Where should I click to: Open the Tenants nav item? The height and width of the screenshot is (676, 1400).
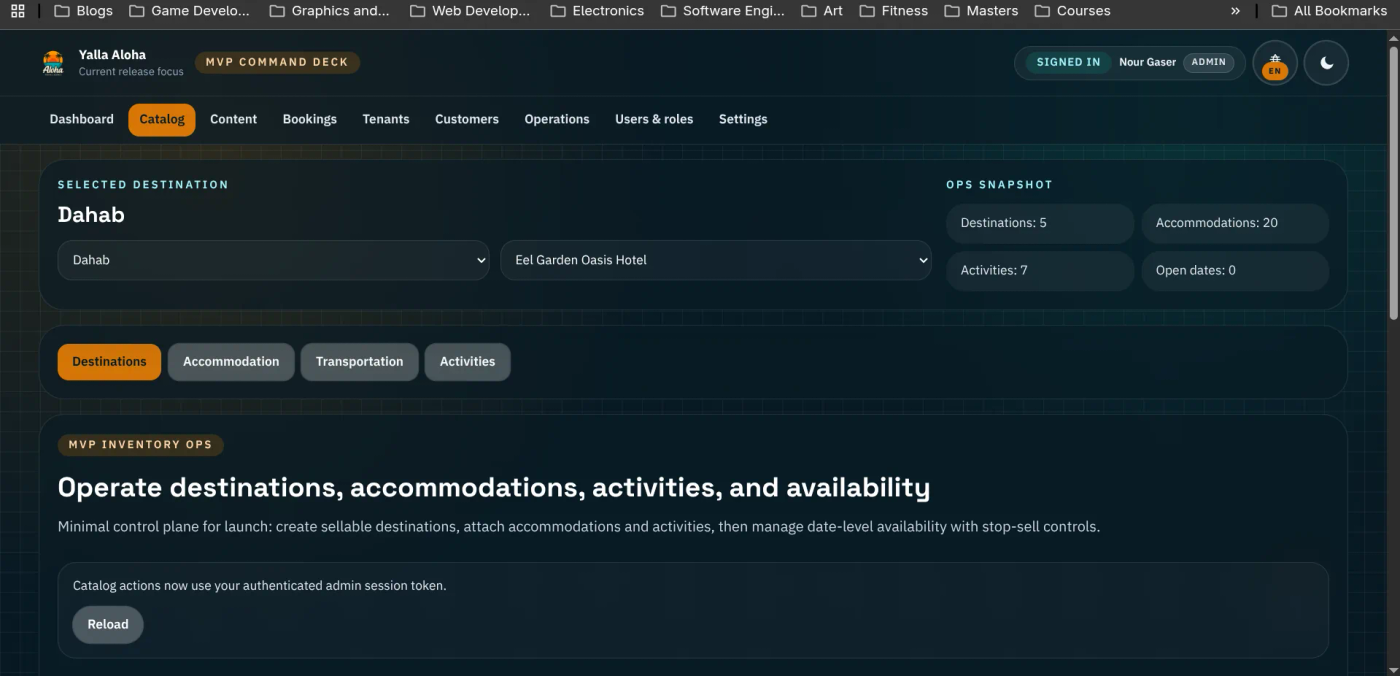tap(386, 119)
